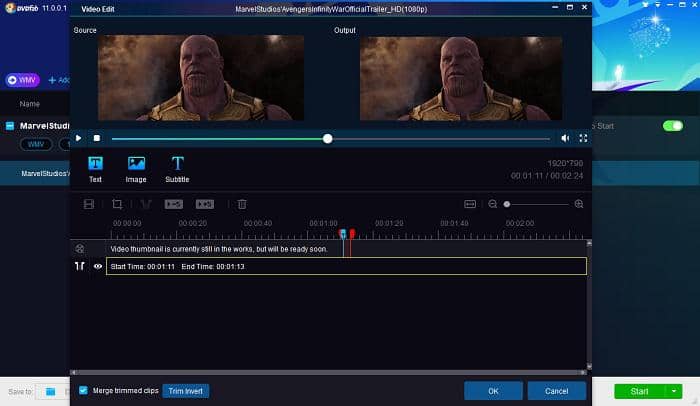Select the red trim end marker
Image resolution: width=700 pixels, height=406 pixels.
pyautogui.click(x=352, y=234)
